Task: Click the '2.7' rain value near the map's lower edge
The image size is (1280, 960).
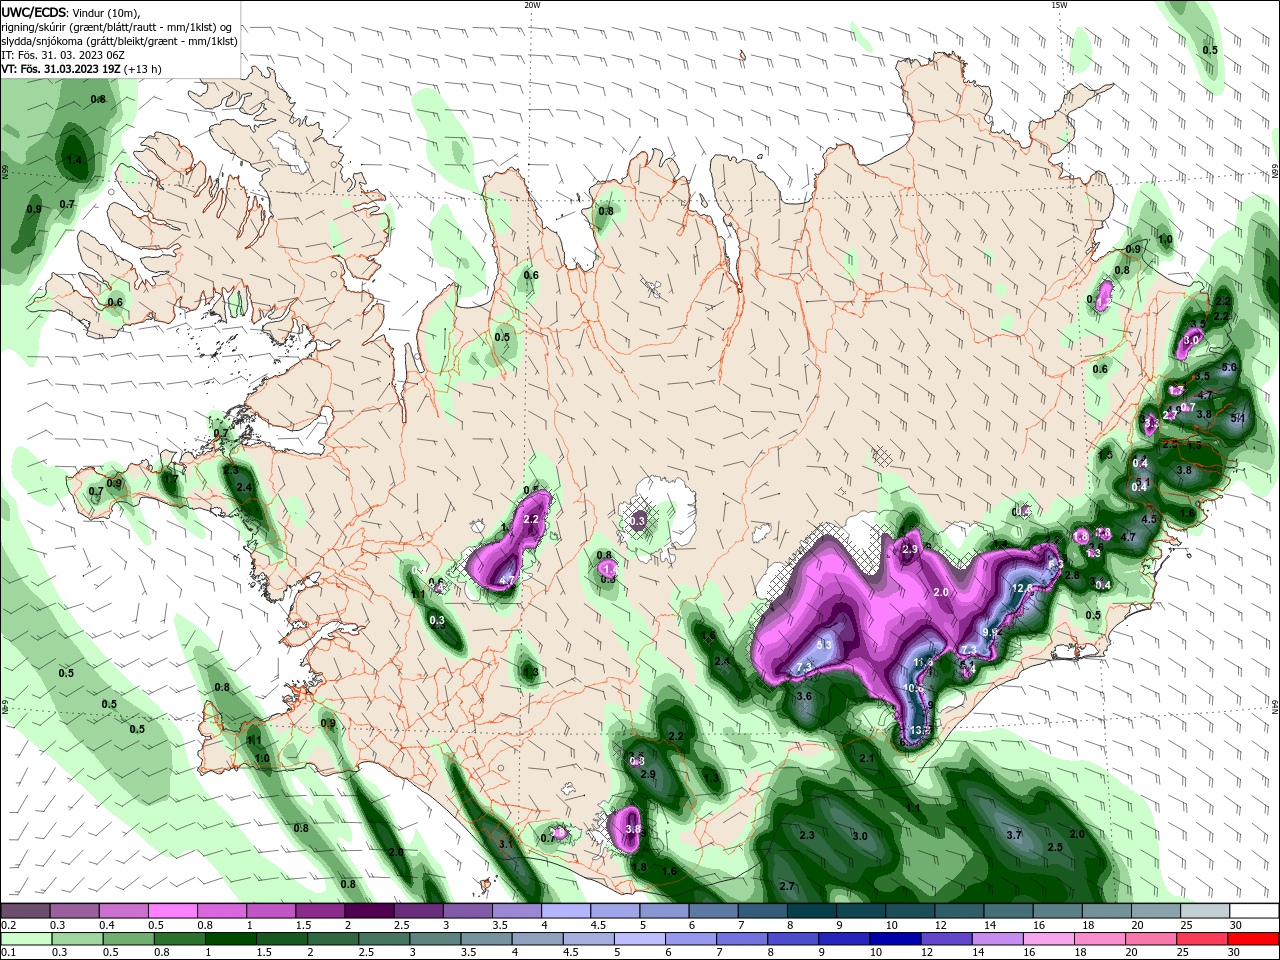Action: point(787,886)
